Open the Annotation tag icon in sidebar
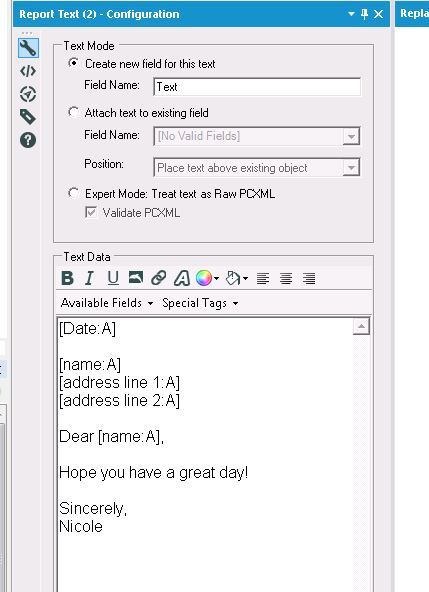Viewport: 429px width, 592px height. pos(28,117)
